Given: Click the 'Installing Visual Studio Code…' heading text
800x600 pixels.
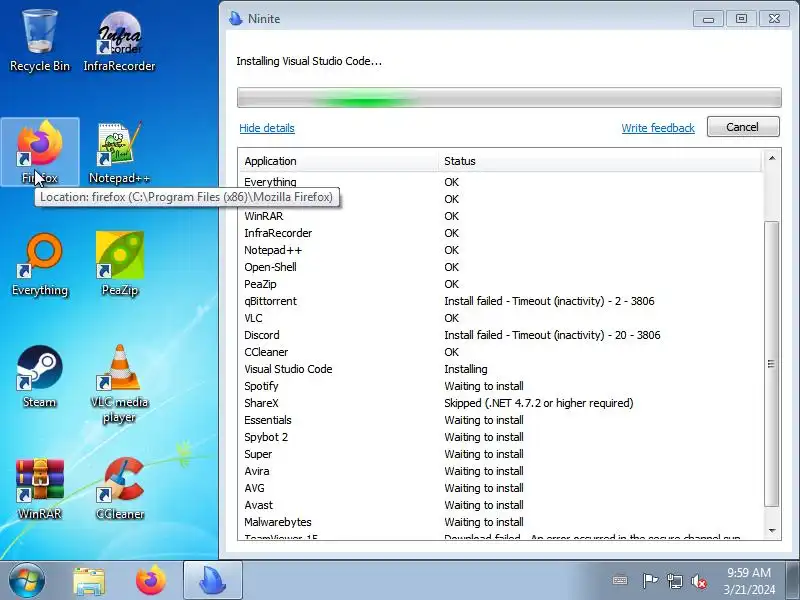Looking at the screenshot, I should [309, 61].
